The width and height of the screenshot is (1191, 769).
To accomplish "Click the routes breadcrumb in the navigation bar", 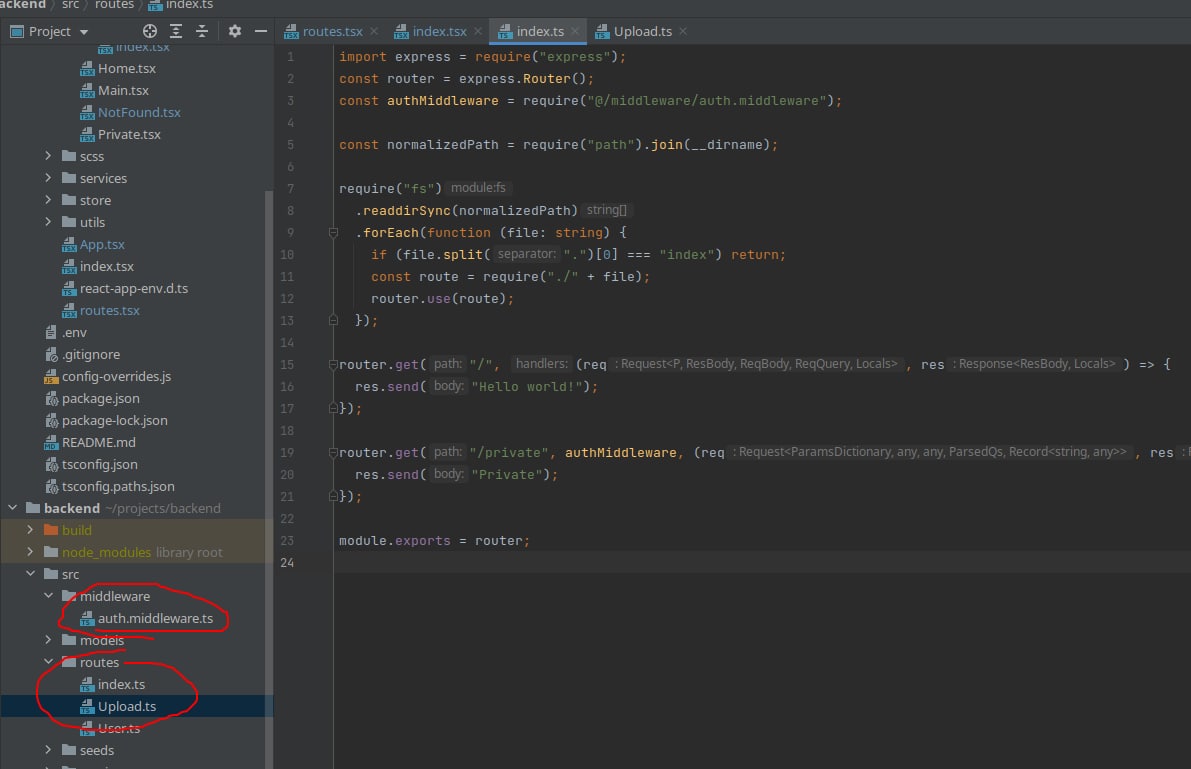I will [114, 5].
